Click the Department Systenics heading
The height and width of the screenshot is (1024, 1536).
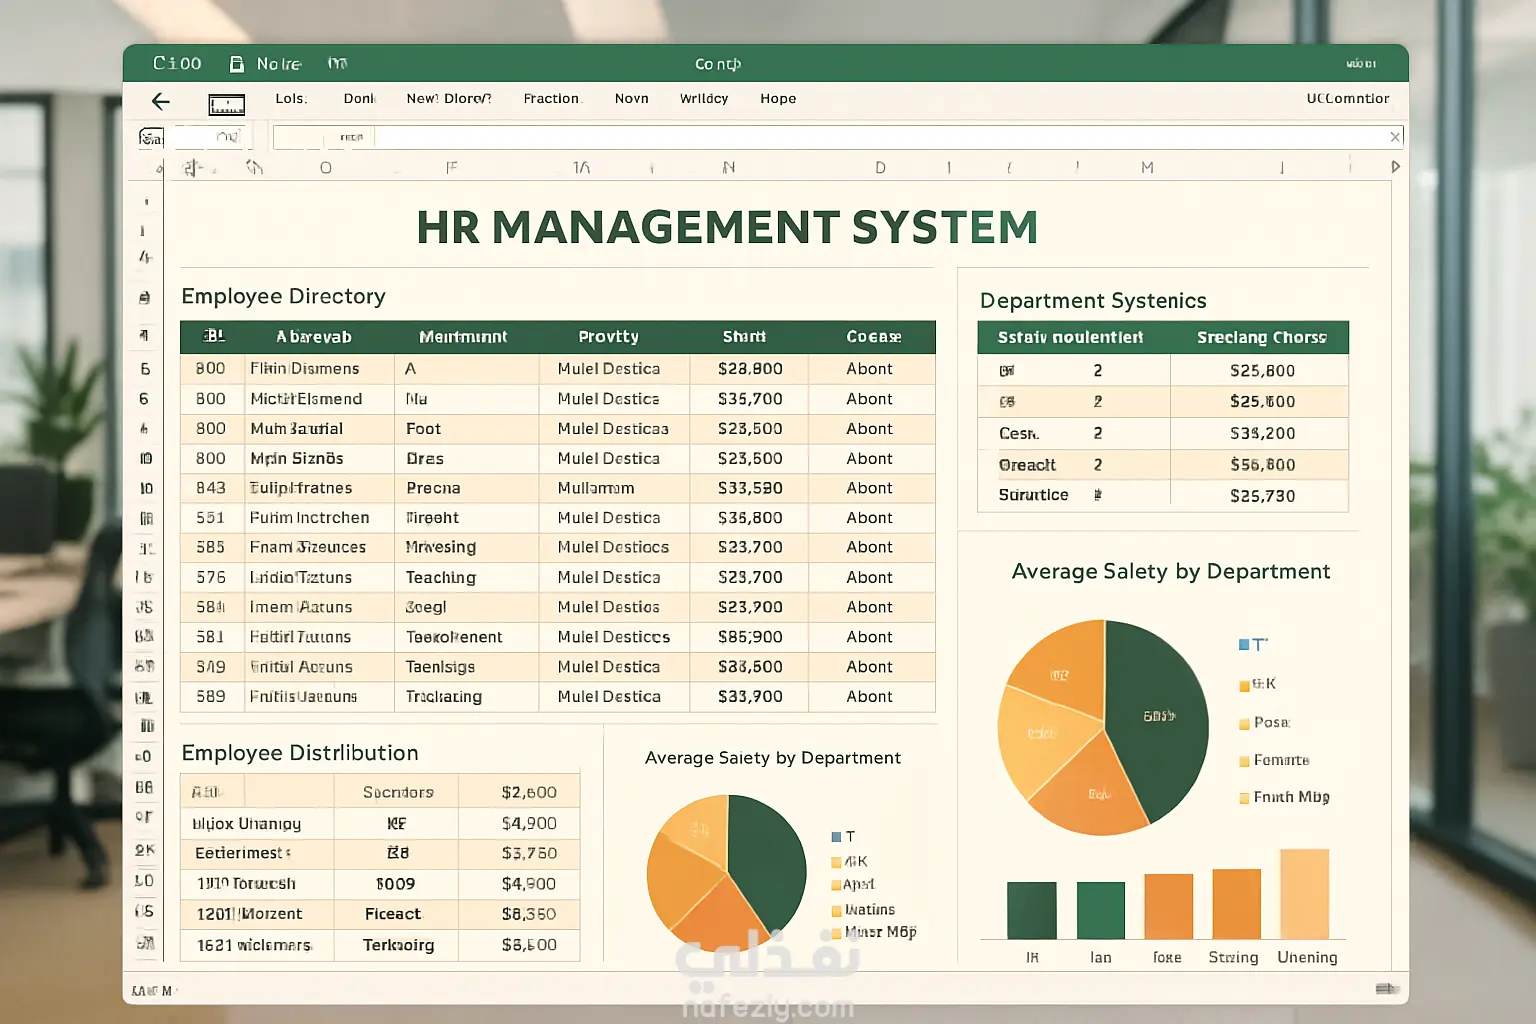pyautogui.click(x=1093, y=301)
